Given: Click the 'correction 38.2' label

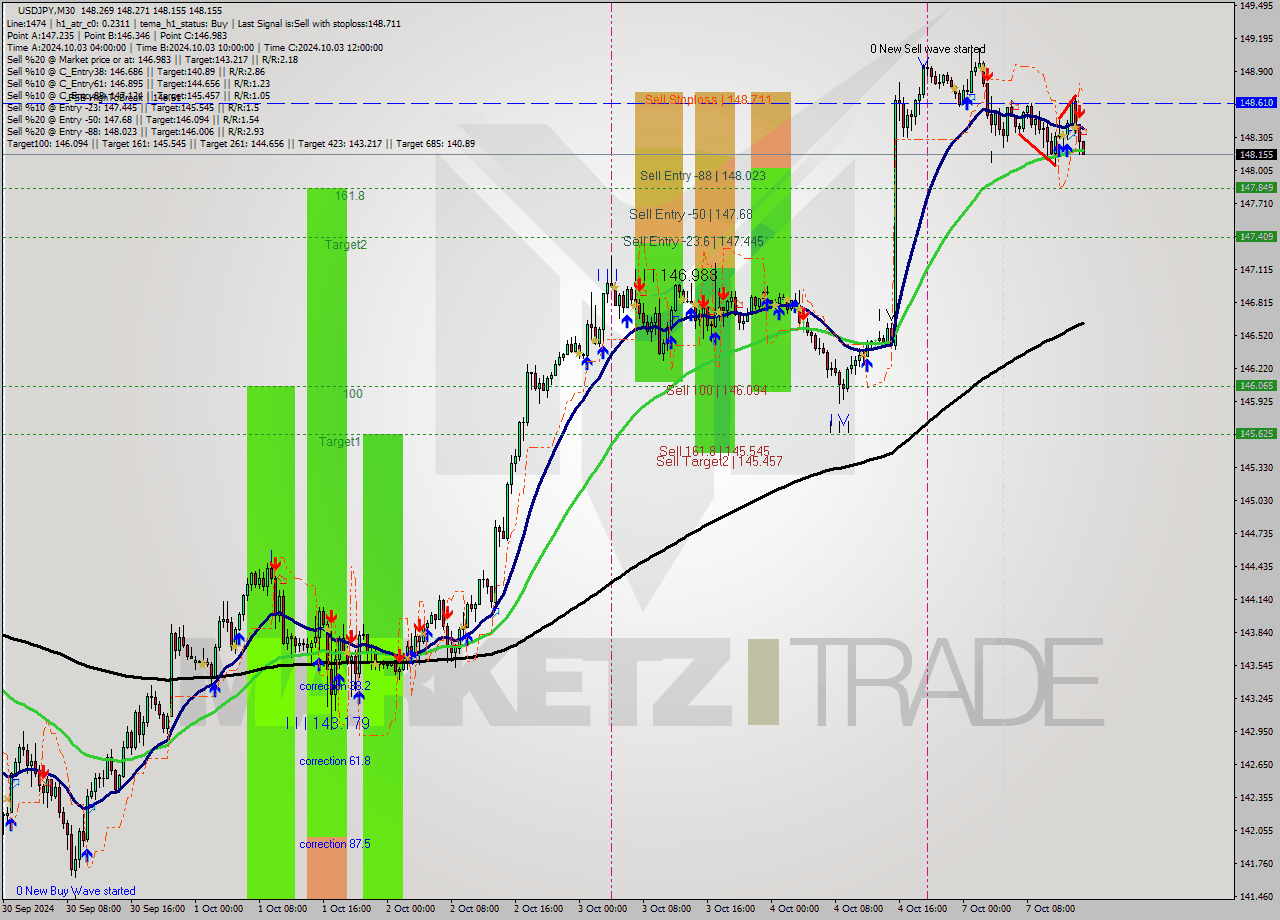Looking at the screenshot, I should (x=335, y=686).
